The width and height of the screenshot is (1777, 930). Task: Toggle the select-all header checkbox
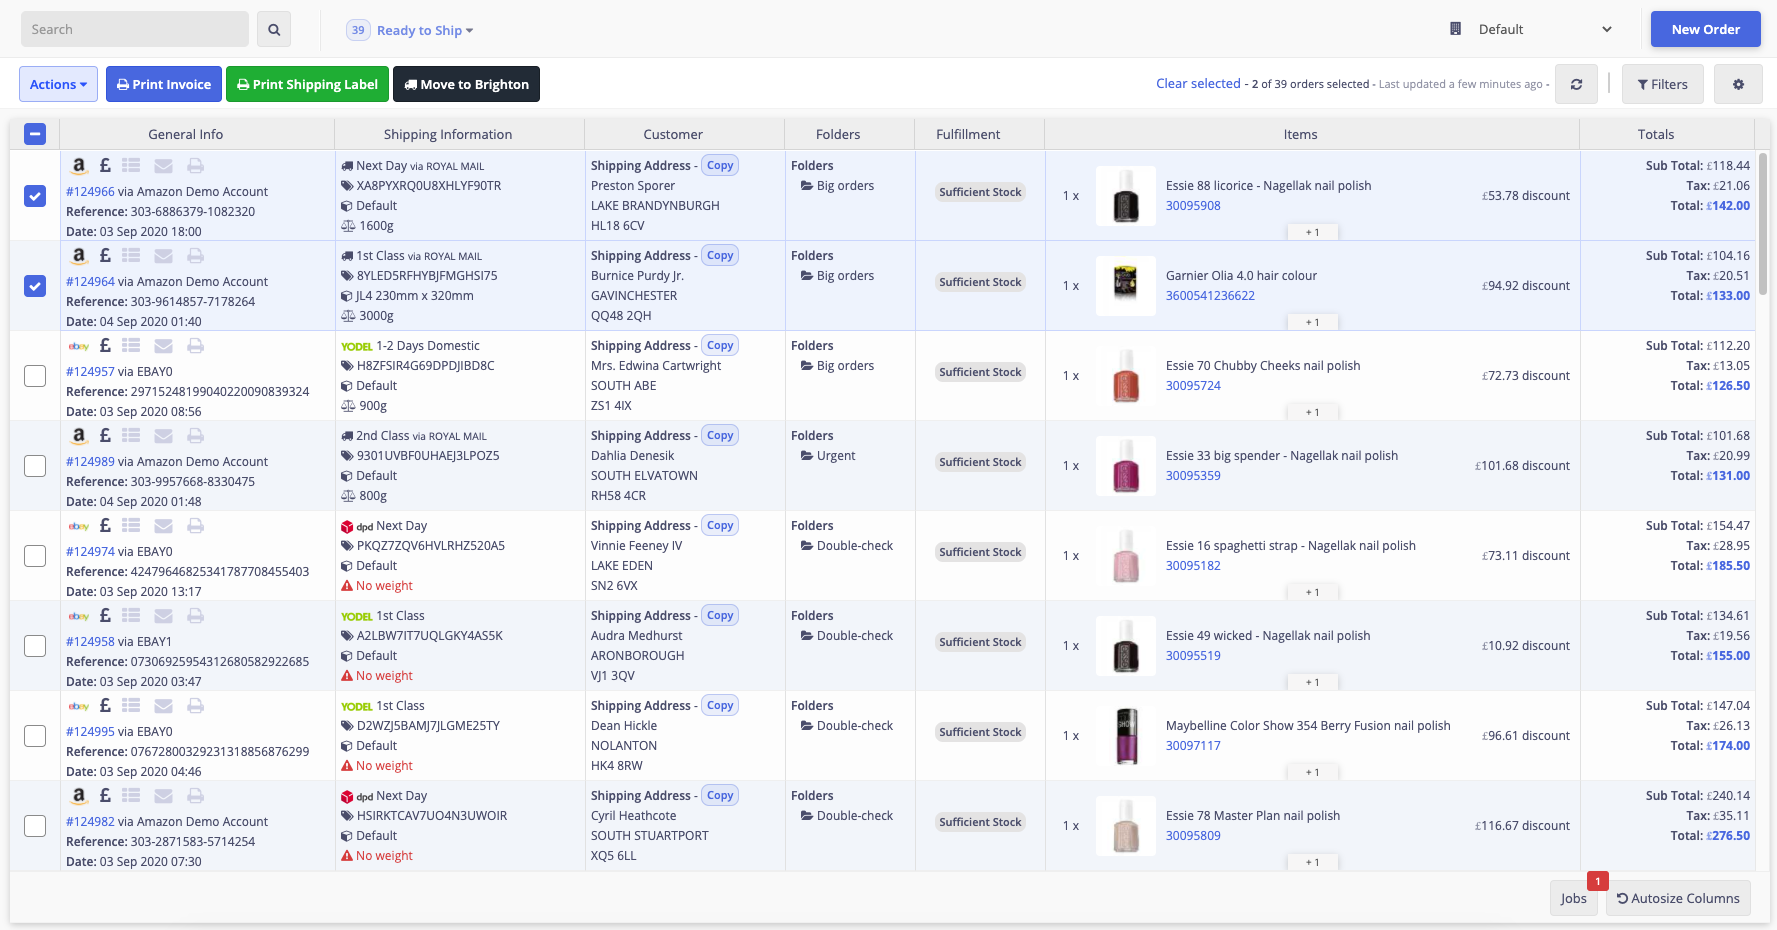click(35, 134)
